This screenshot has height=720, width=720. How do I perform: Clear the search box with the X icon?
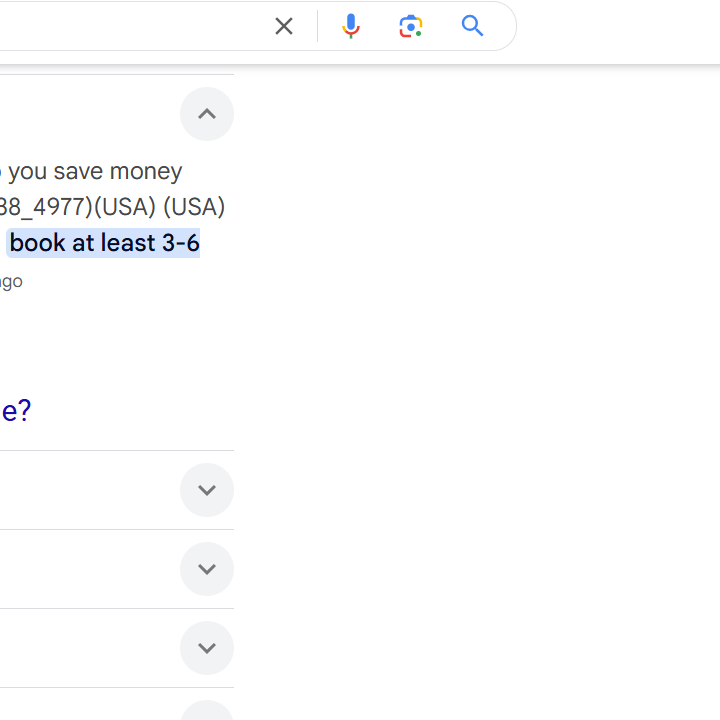[x=284, y=26]
